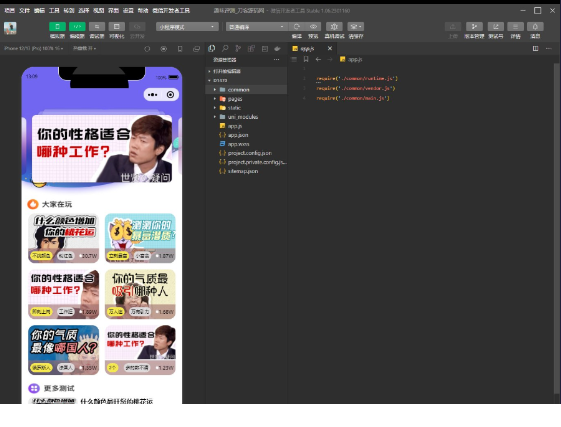
Task: Click the user avatar in the toolbar
Action: pyautogui.click(x=10, y=28)
